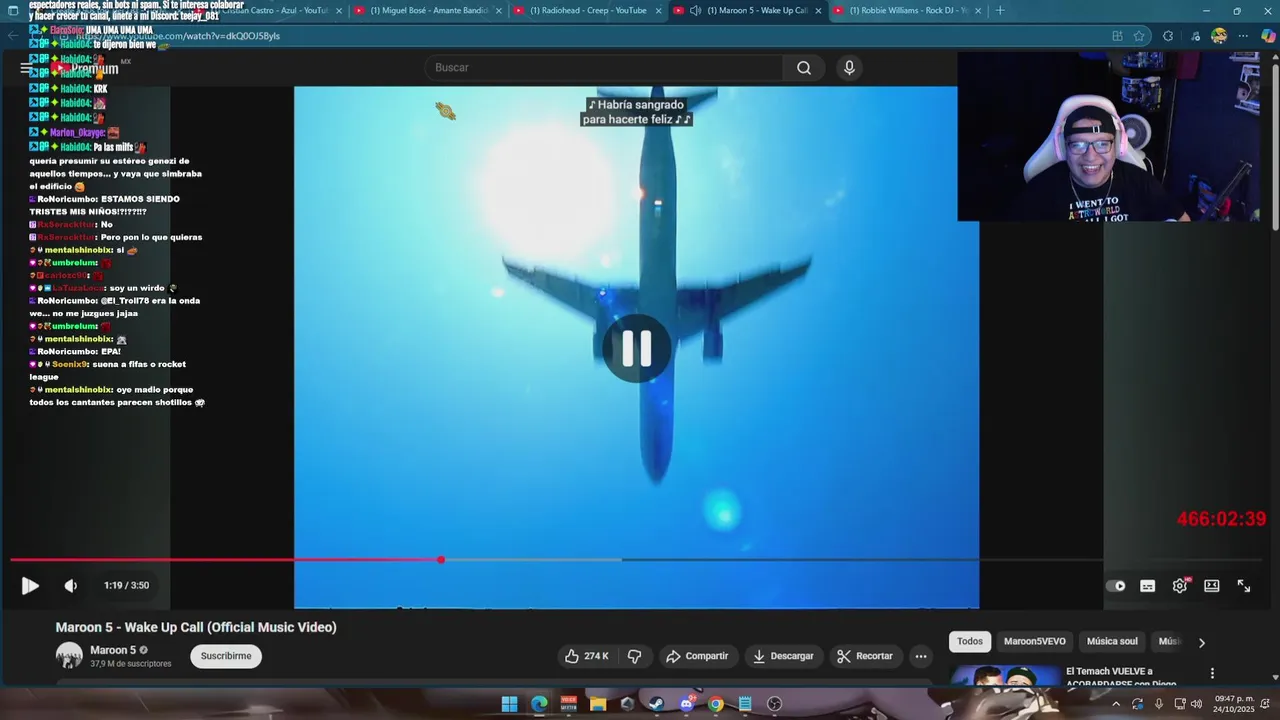
Task: Select the Música soul filter chip
Action: [1112, 642]
